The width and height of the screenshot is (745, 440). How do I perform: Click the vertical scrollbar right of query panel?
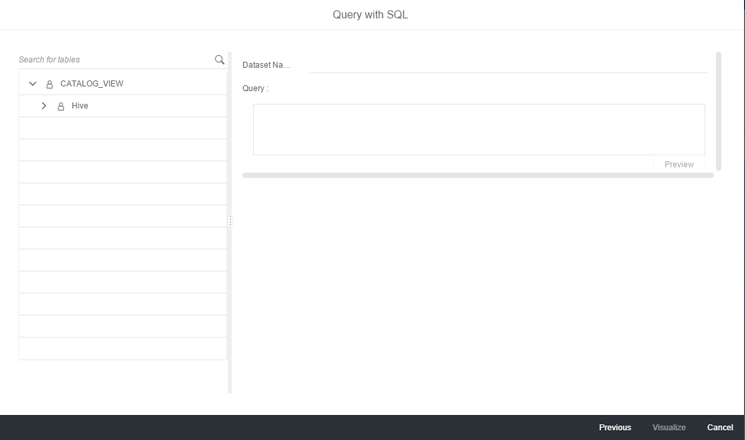pos(718,110)
